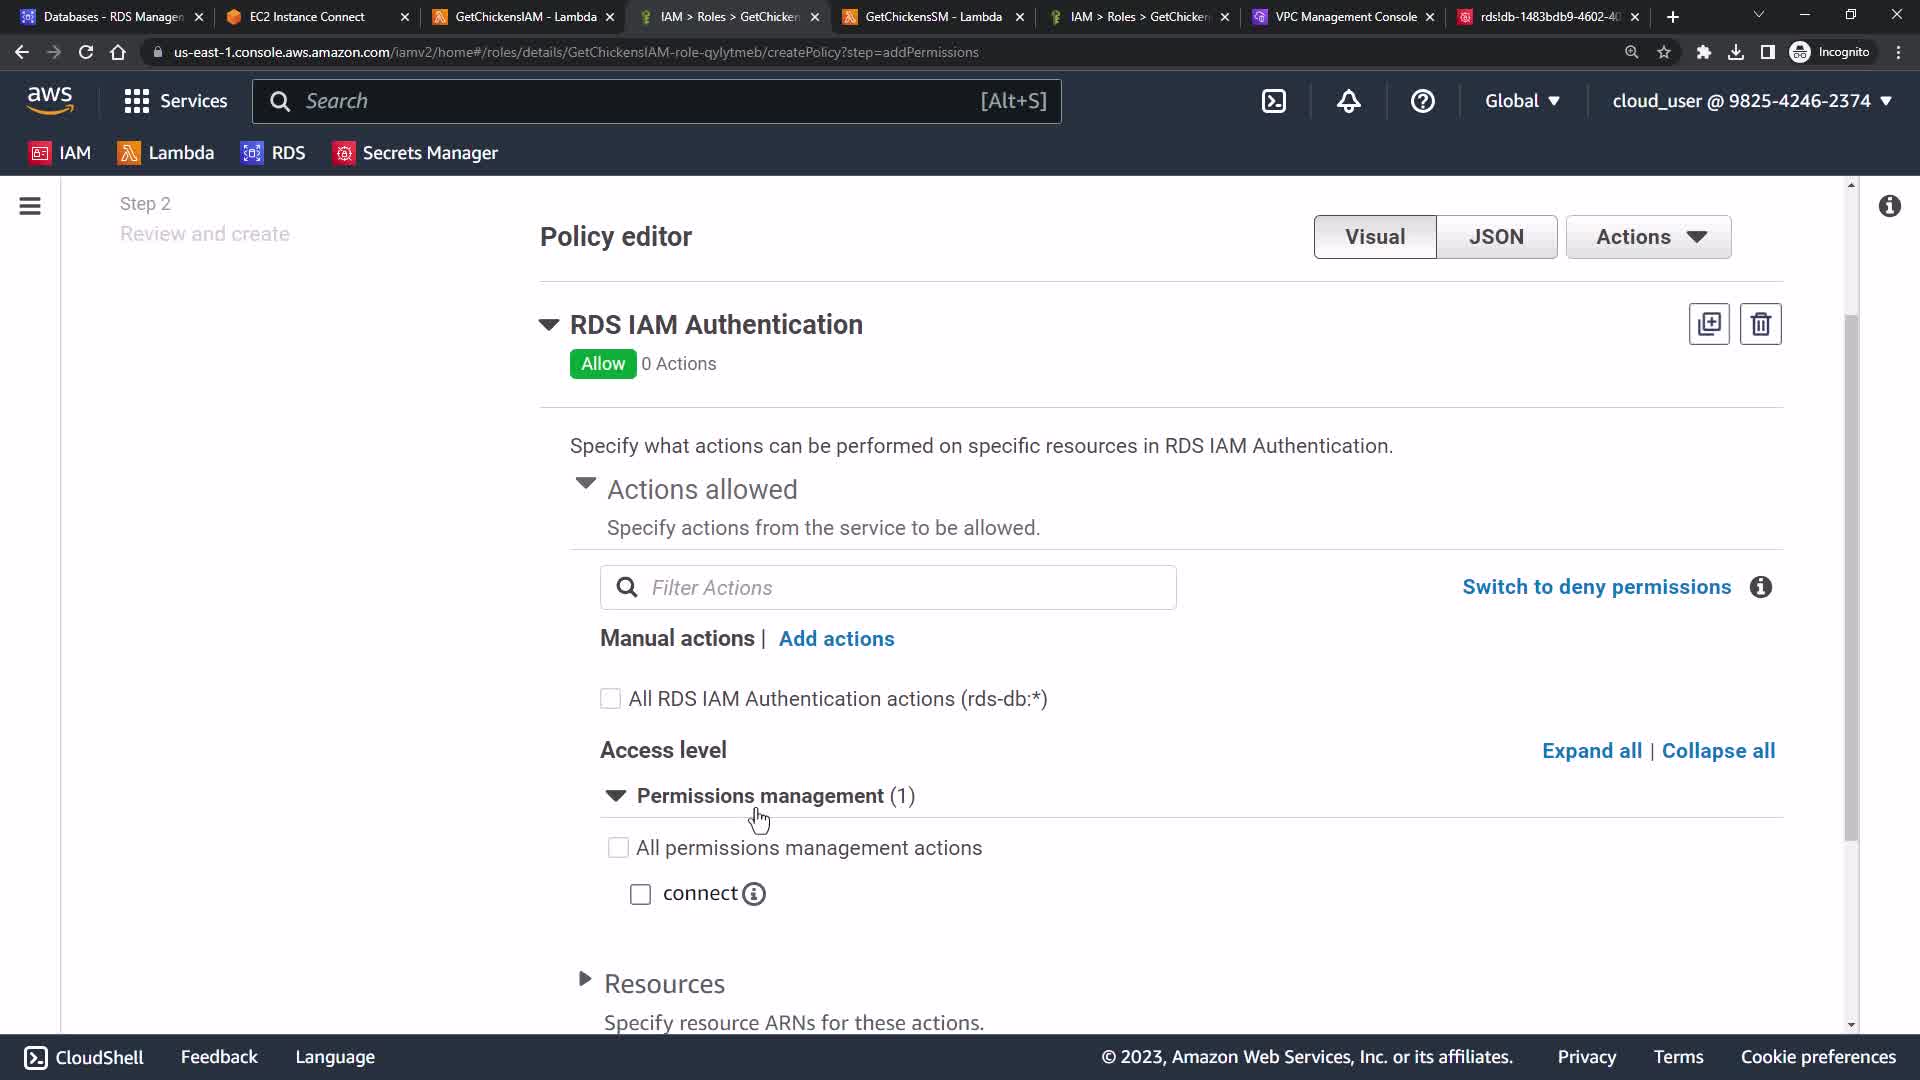This screenshot has width=1920, height=1080.
Task: Collapse the Permissions management group
Action: (x=616, y=796)
